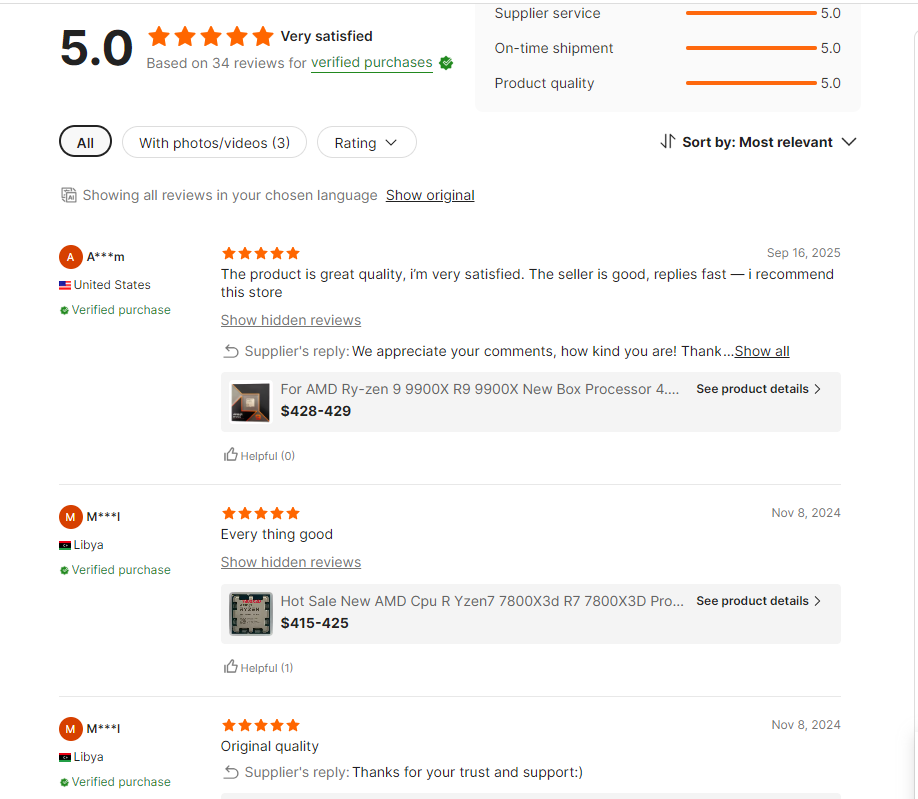Expand Sort by: Most relevant menu
Screen dimensions: 918x799
pyautogui.click(x=758, y=142)
